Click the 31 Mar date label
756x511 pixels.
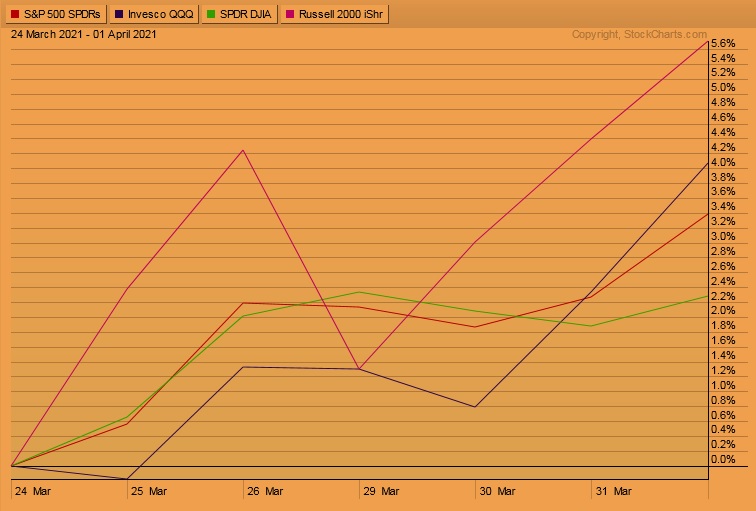tap(614, 491)
